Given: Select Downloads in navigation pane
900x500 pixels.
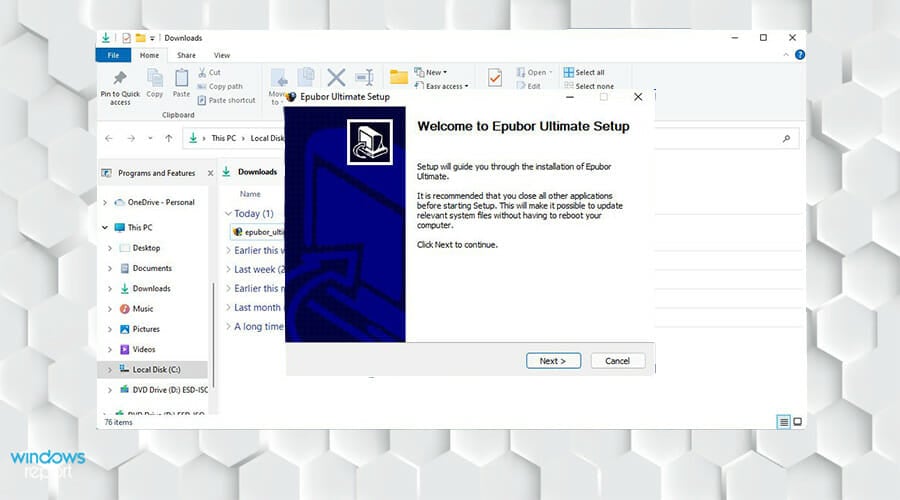Looking at the screenshot, I should (x=151, y=288).
